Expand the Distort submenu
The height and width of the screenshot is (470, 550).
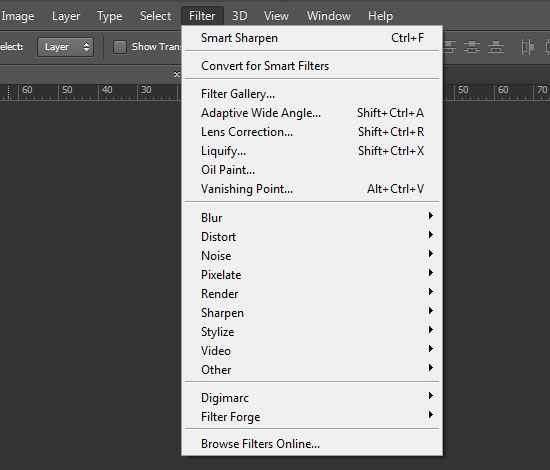tap(312, 236)
